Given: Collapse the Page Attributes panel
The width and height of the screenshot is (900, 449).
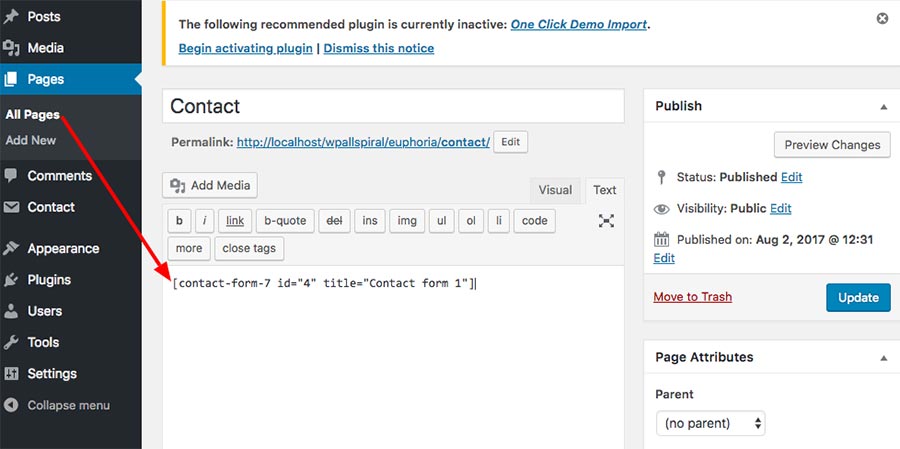Looking at the screenshot, I should pos(883,357).
